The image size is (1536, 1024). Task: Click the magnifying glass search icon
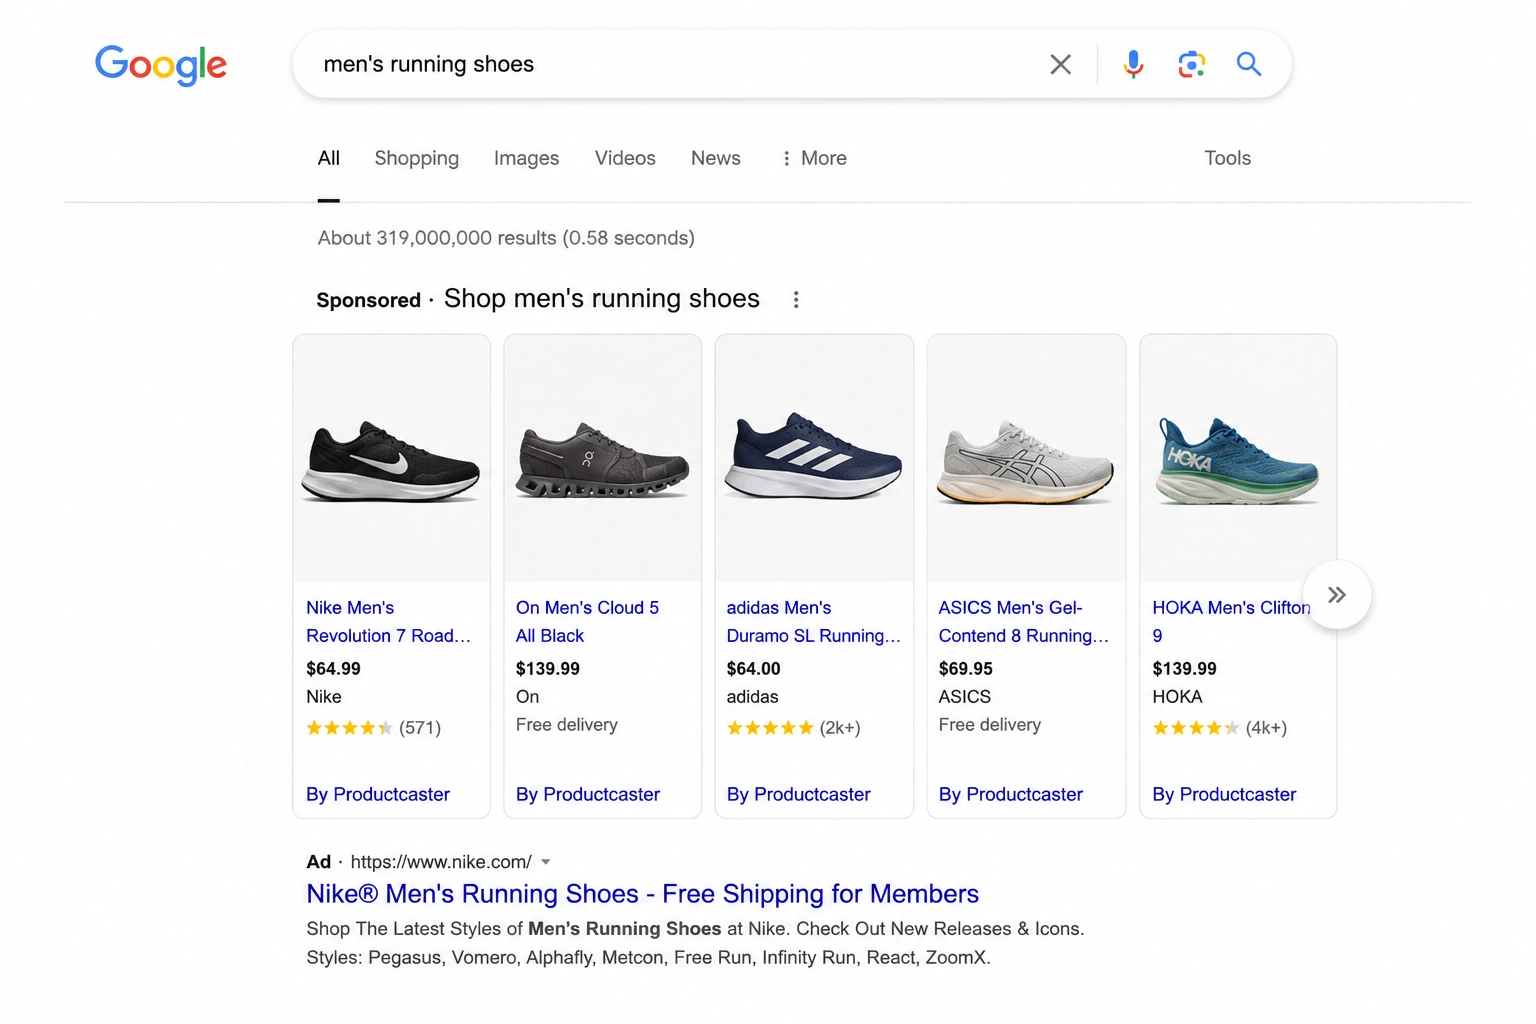pos(1249,65)
